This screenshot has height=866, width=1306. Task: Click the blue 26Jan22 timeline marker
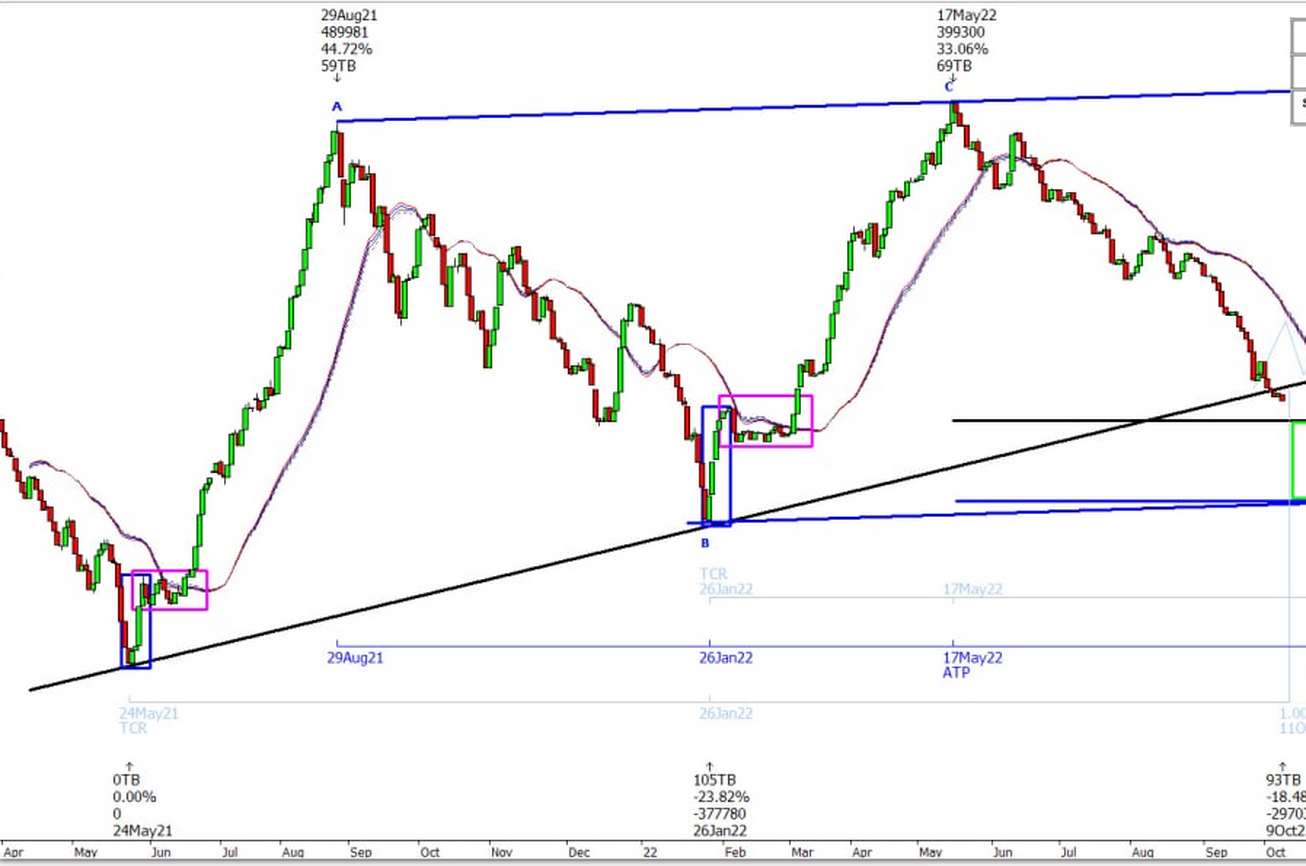[726, 658]
